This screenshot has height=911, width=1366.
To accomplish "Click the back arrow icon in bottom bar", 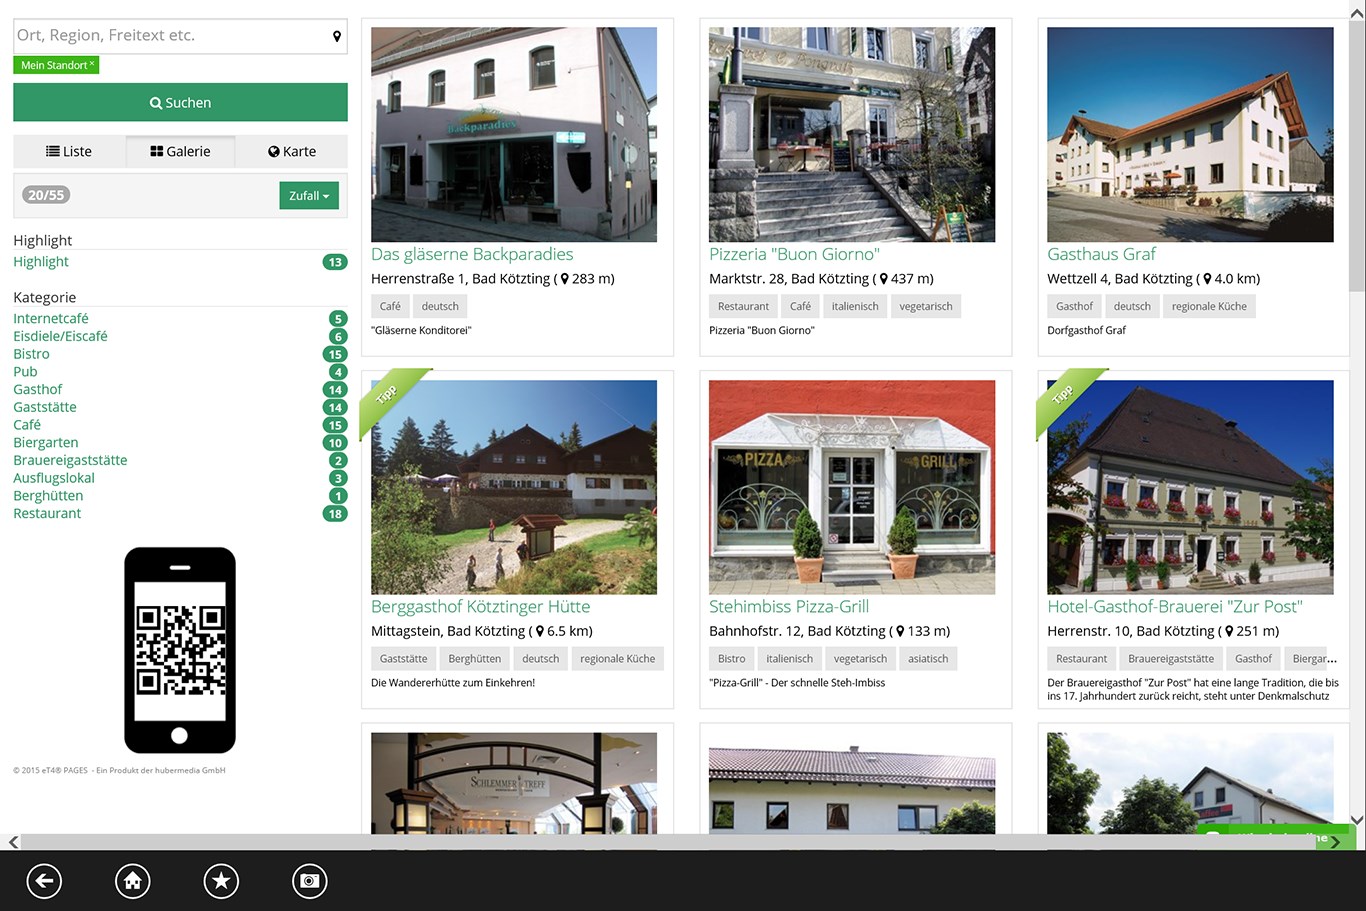I will (x=44, y=881).
